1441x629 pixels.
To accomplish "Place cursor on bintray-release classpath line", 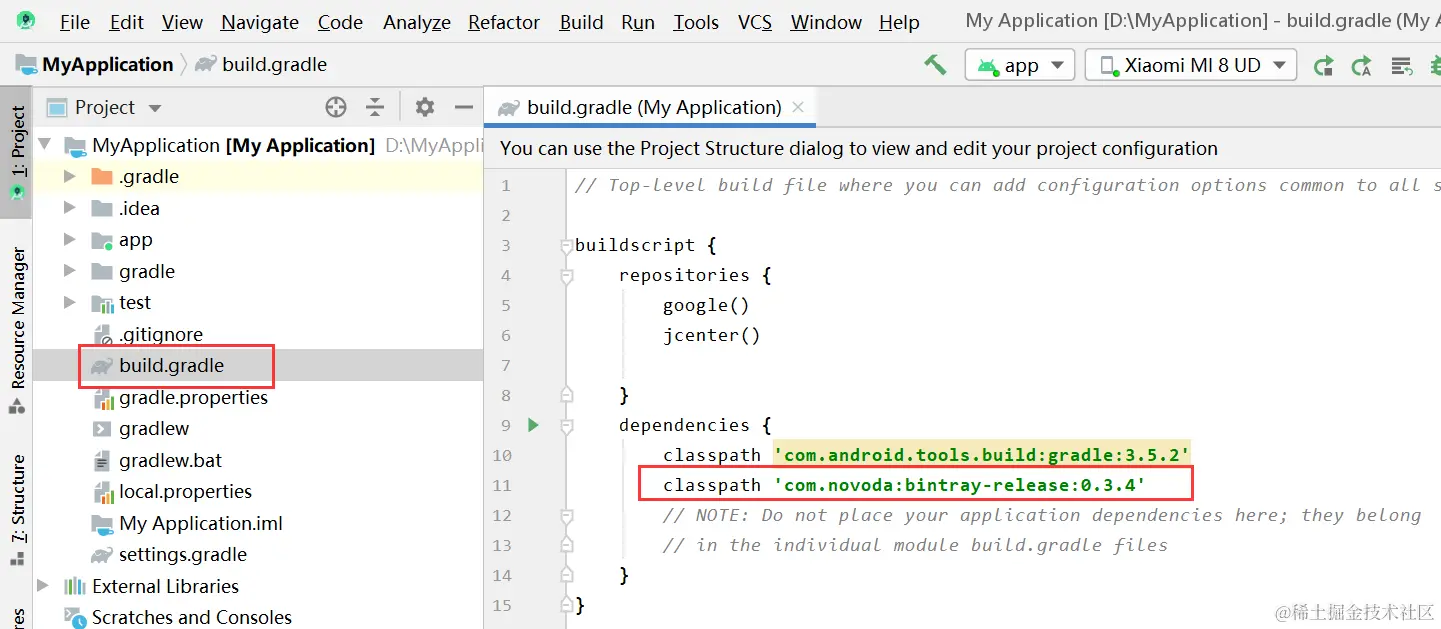I will coord(904,485).
